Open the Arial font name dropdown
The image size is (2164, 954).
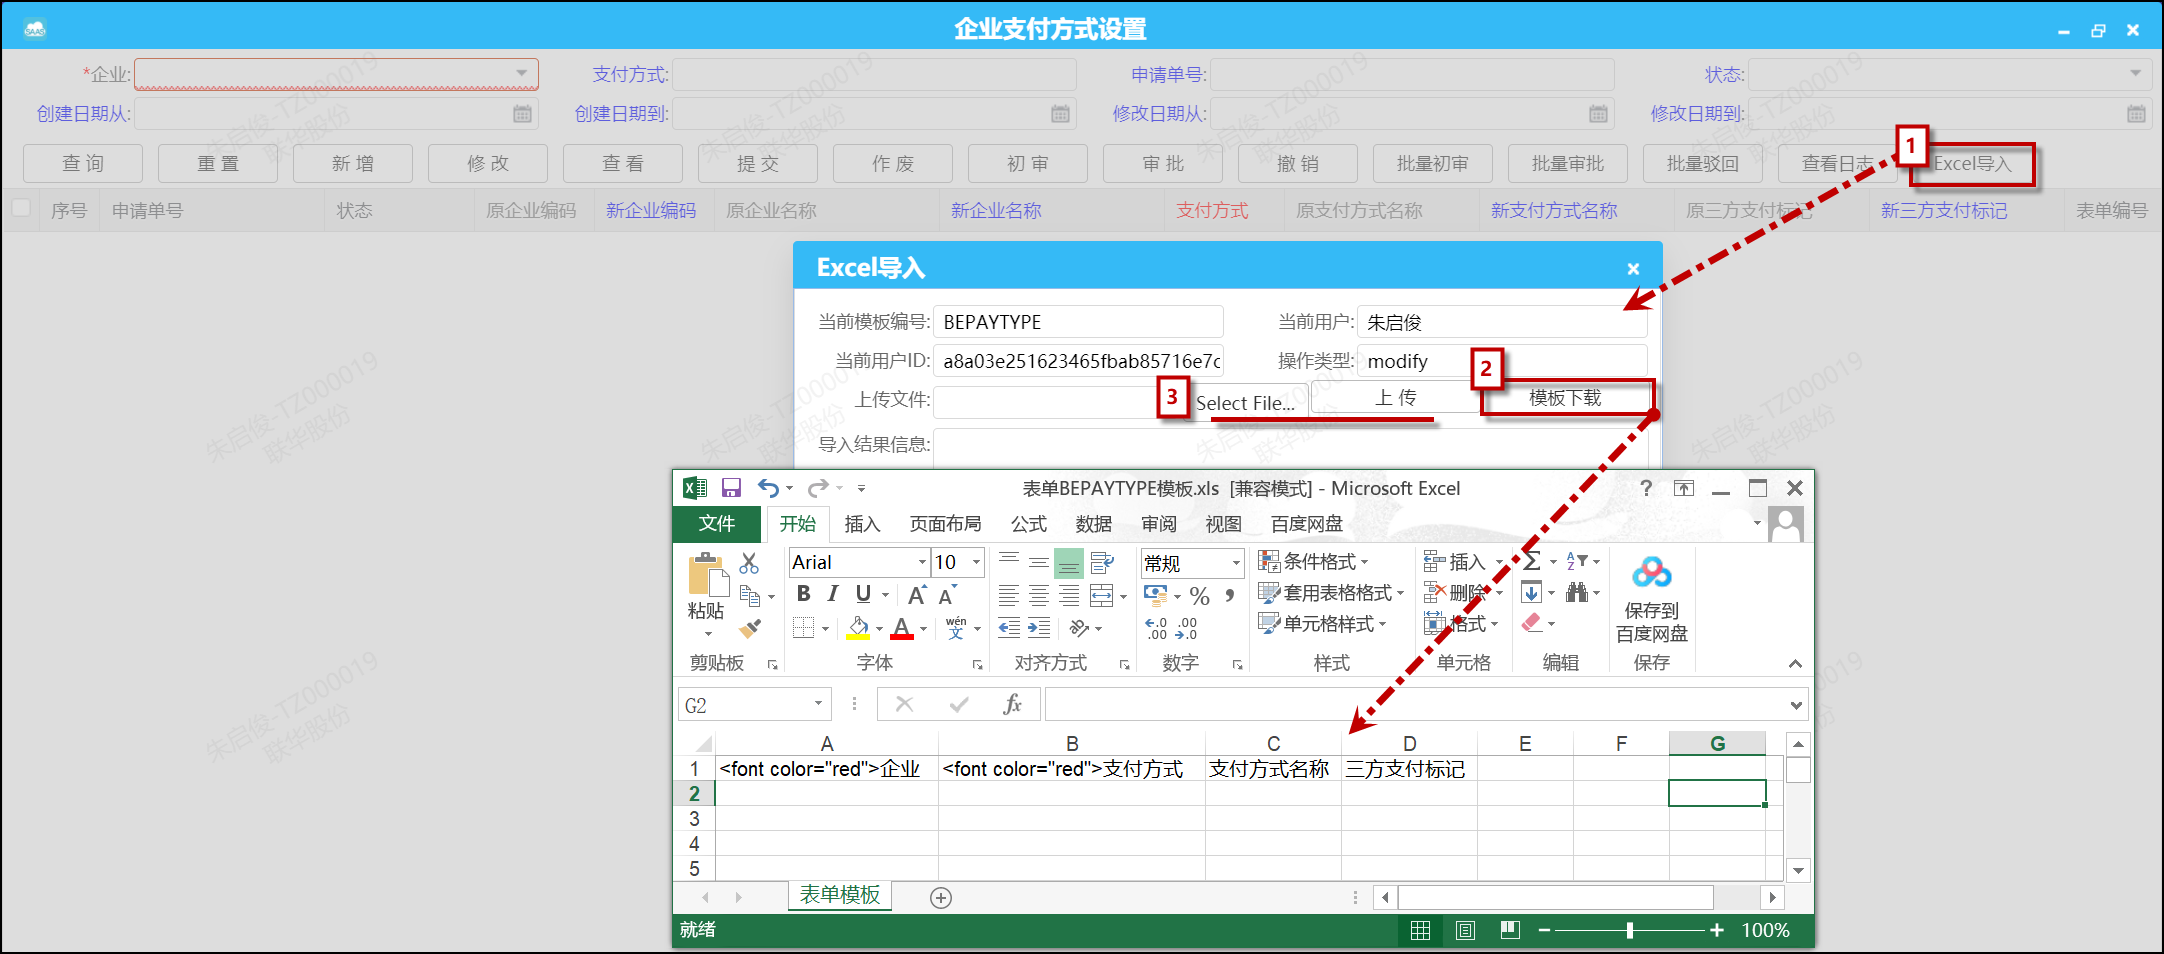click(x=922, y=563)
